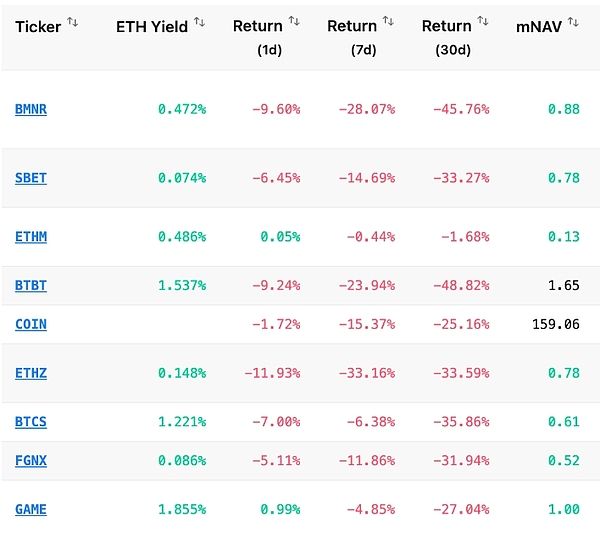Click the ETH Yield column header
This screenshot has height=533, width=600.
(x=152, y=26)
